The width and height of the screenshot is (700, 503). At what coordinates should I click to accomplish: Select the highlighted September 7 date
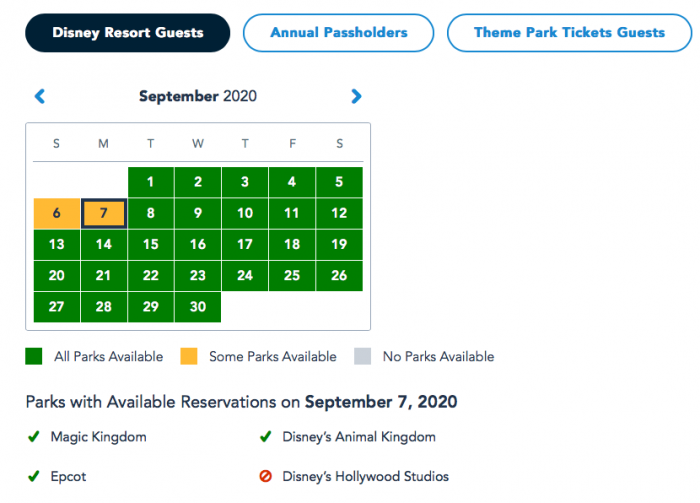click(x=104, y=213)
